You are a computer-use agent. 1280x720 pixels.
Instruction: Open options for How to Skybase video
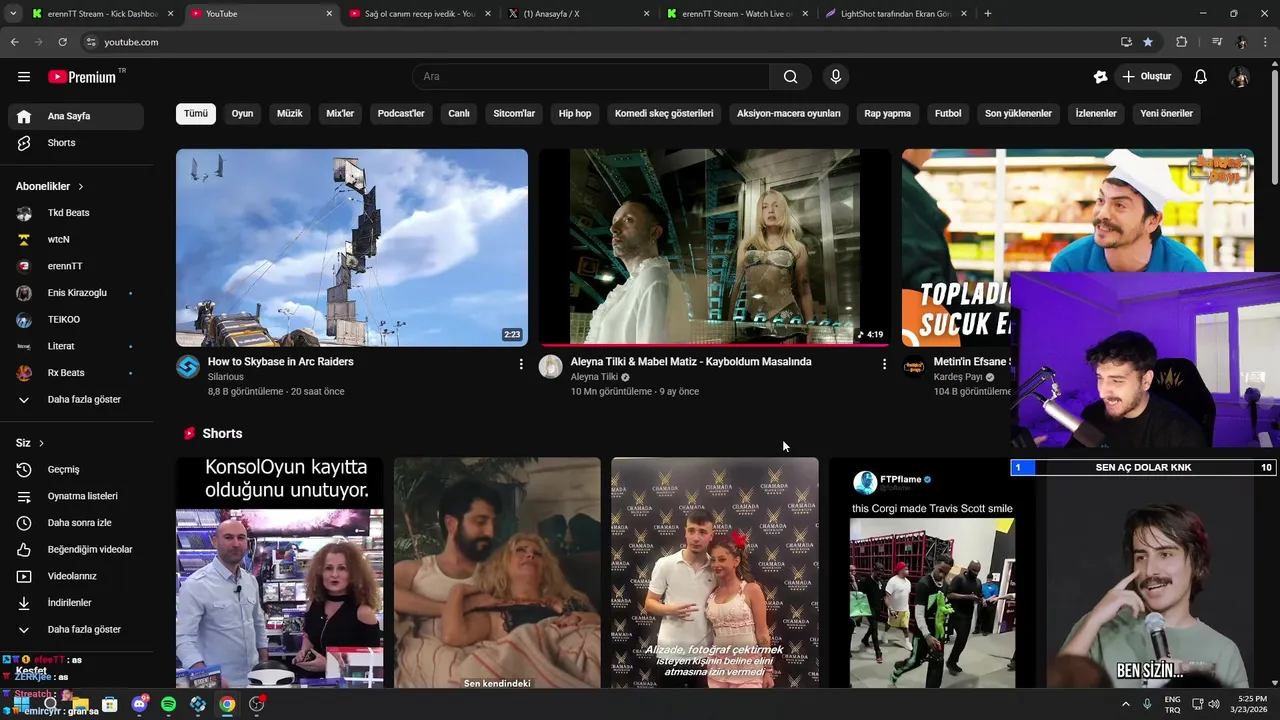coord(521,364)
